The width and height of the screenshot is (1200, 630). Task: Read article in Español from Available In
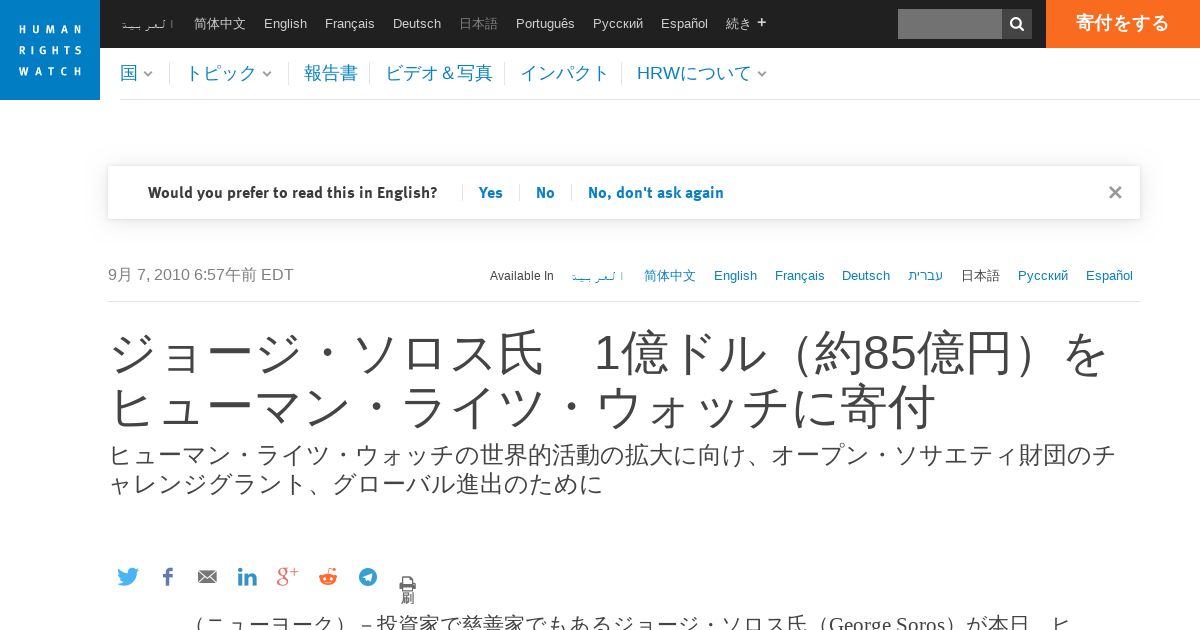tap(1110, 276)
